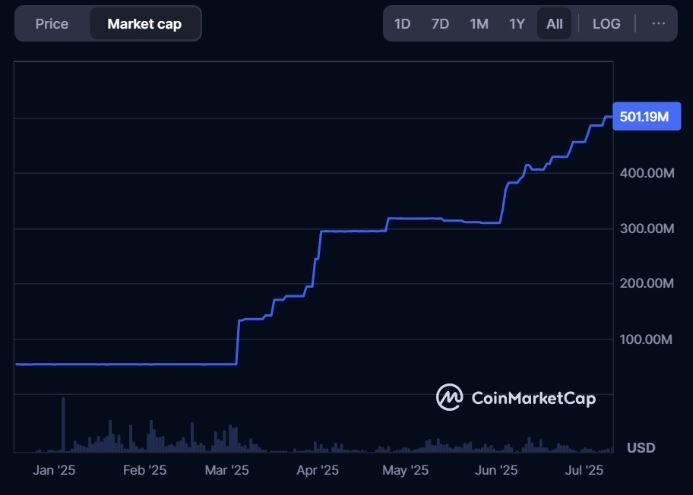Click the Jul '25 axis label
The image size is (693, 495).
585,469
